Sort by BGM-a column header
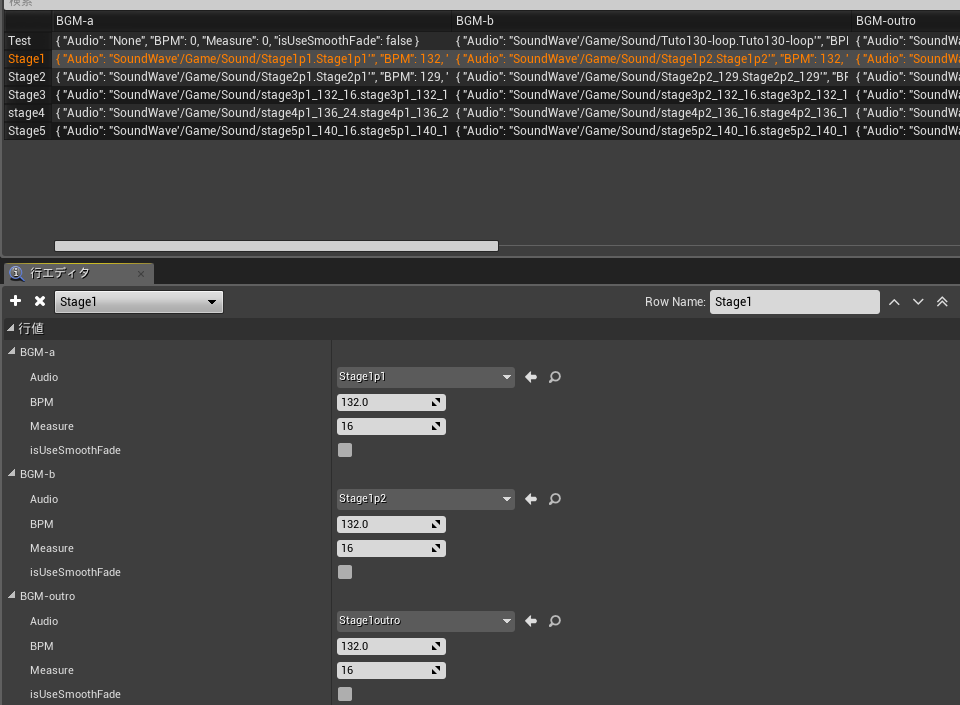The height and width of the screenshot is (705, 960). pos(252,21)
